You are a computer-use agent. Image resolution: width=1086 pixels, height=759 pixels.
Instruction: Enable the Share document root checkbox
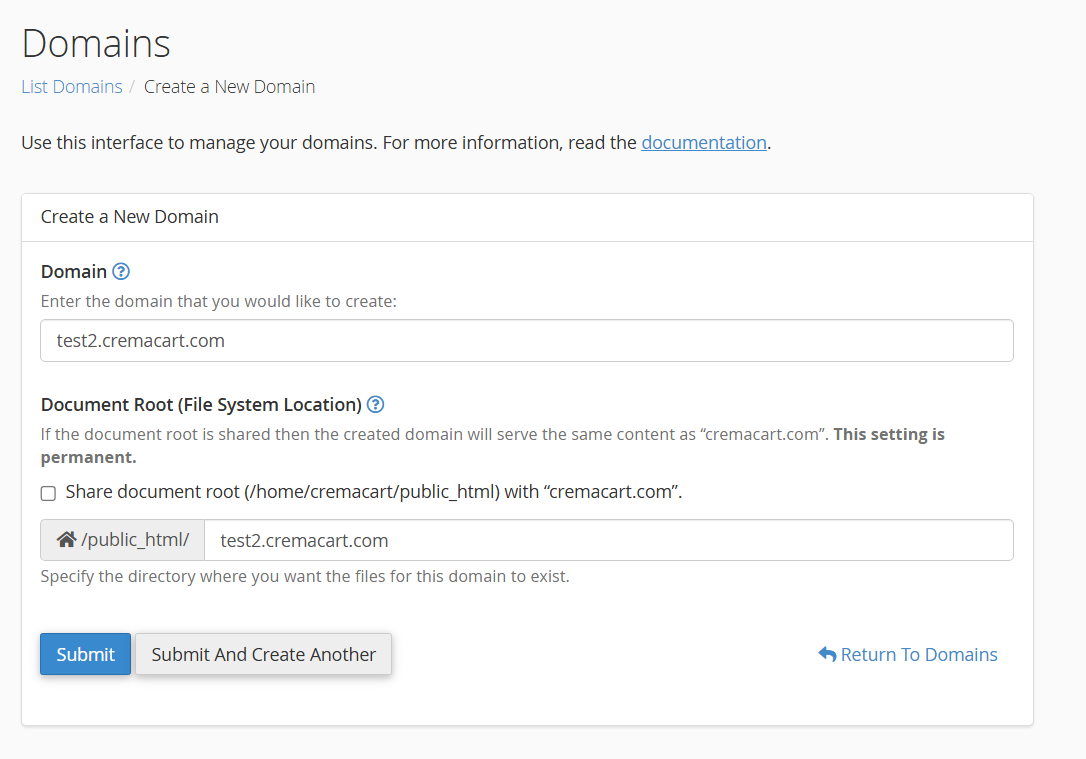click(x=48, y=493)
